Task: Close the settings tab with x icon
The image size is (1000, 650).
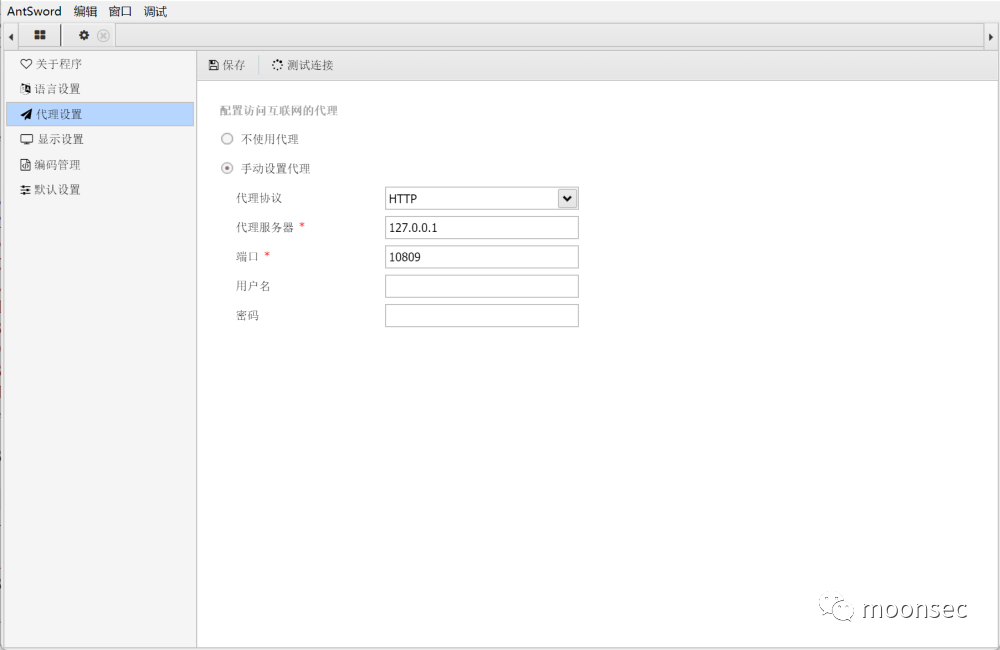Action: 103,36
